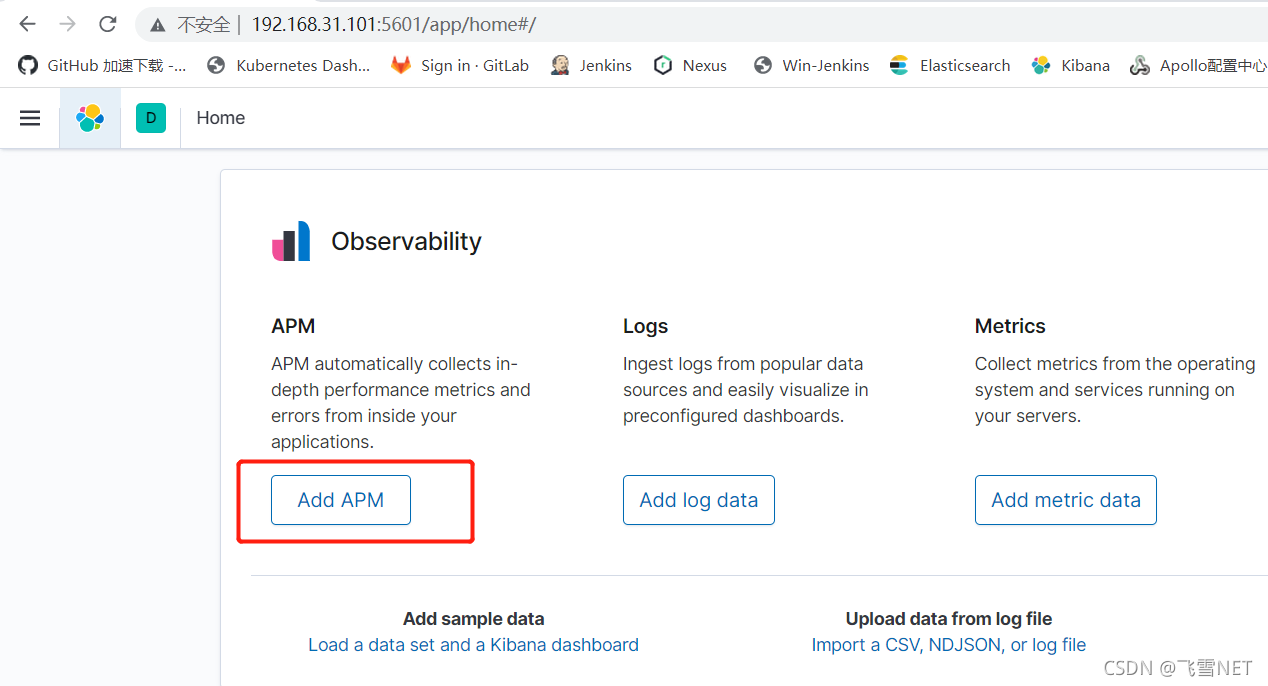Click the Add log data button
1268x686 pixels.
coord(698,499)
